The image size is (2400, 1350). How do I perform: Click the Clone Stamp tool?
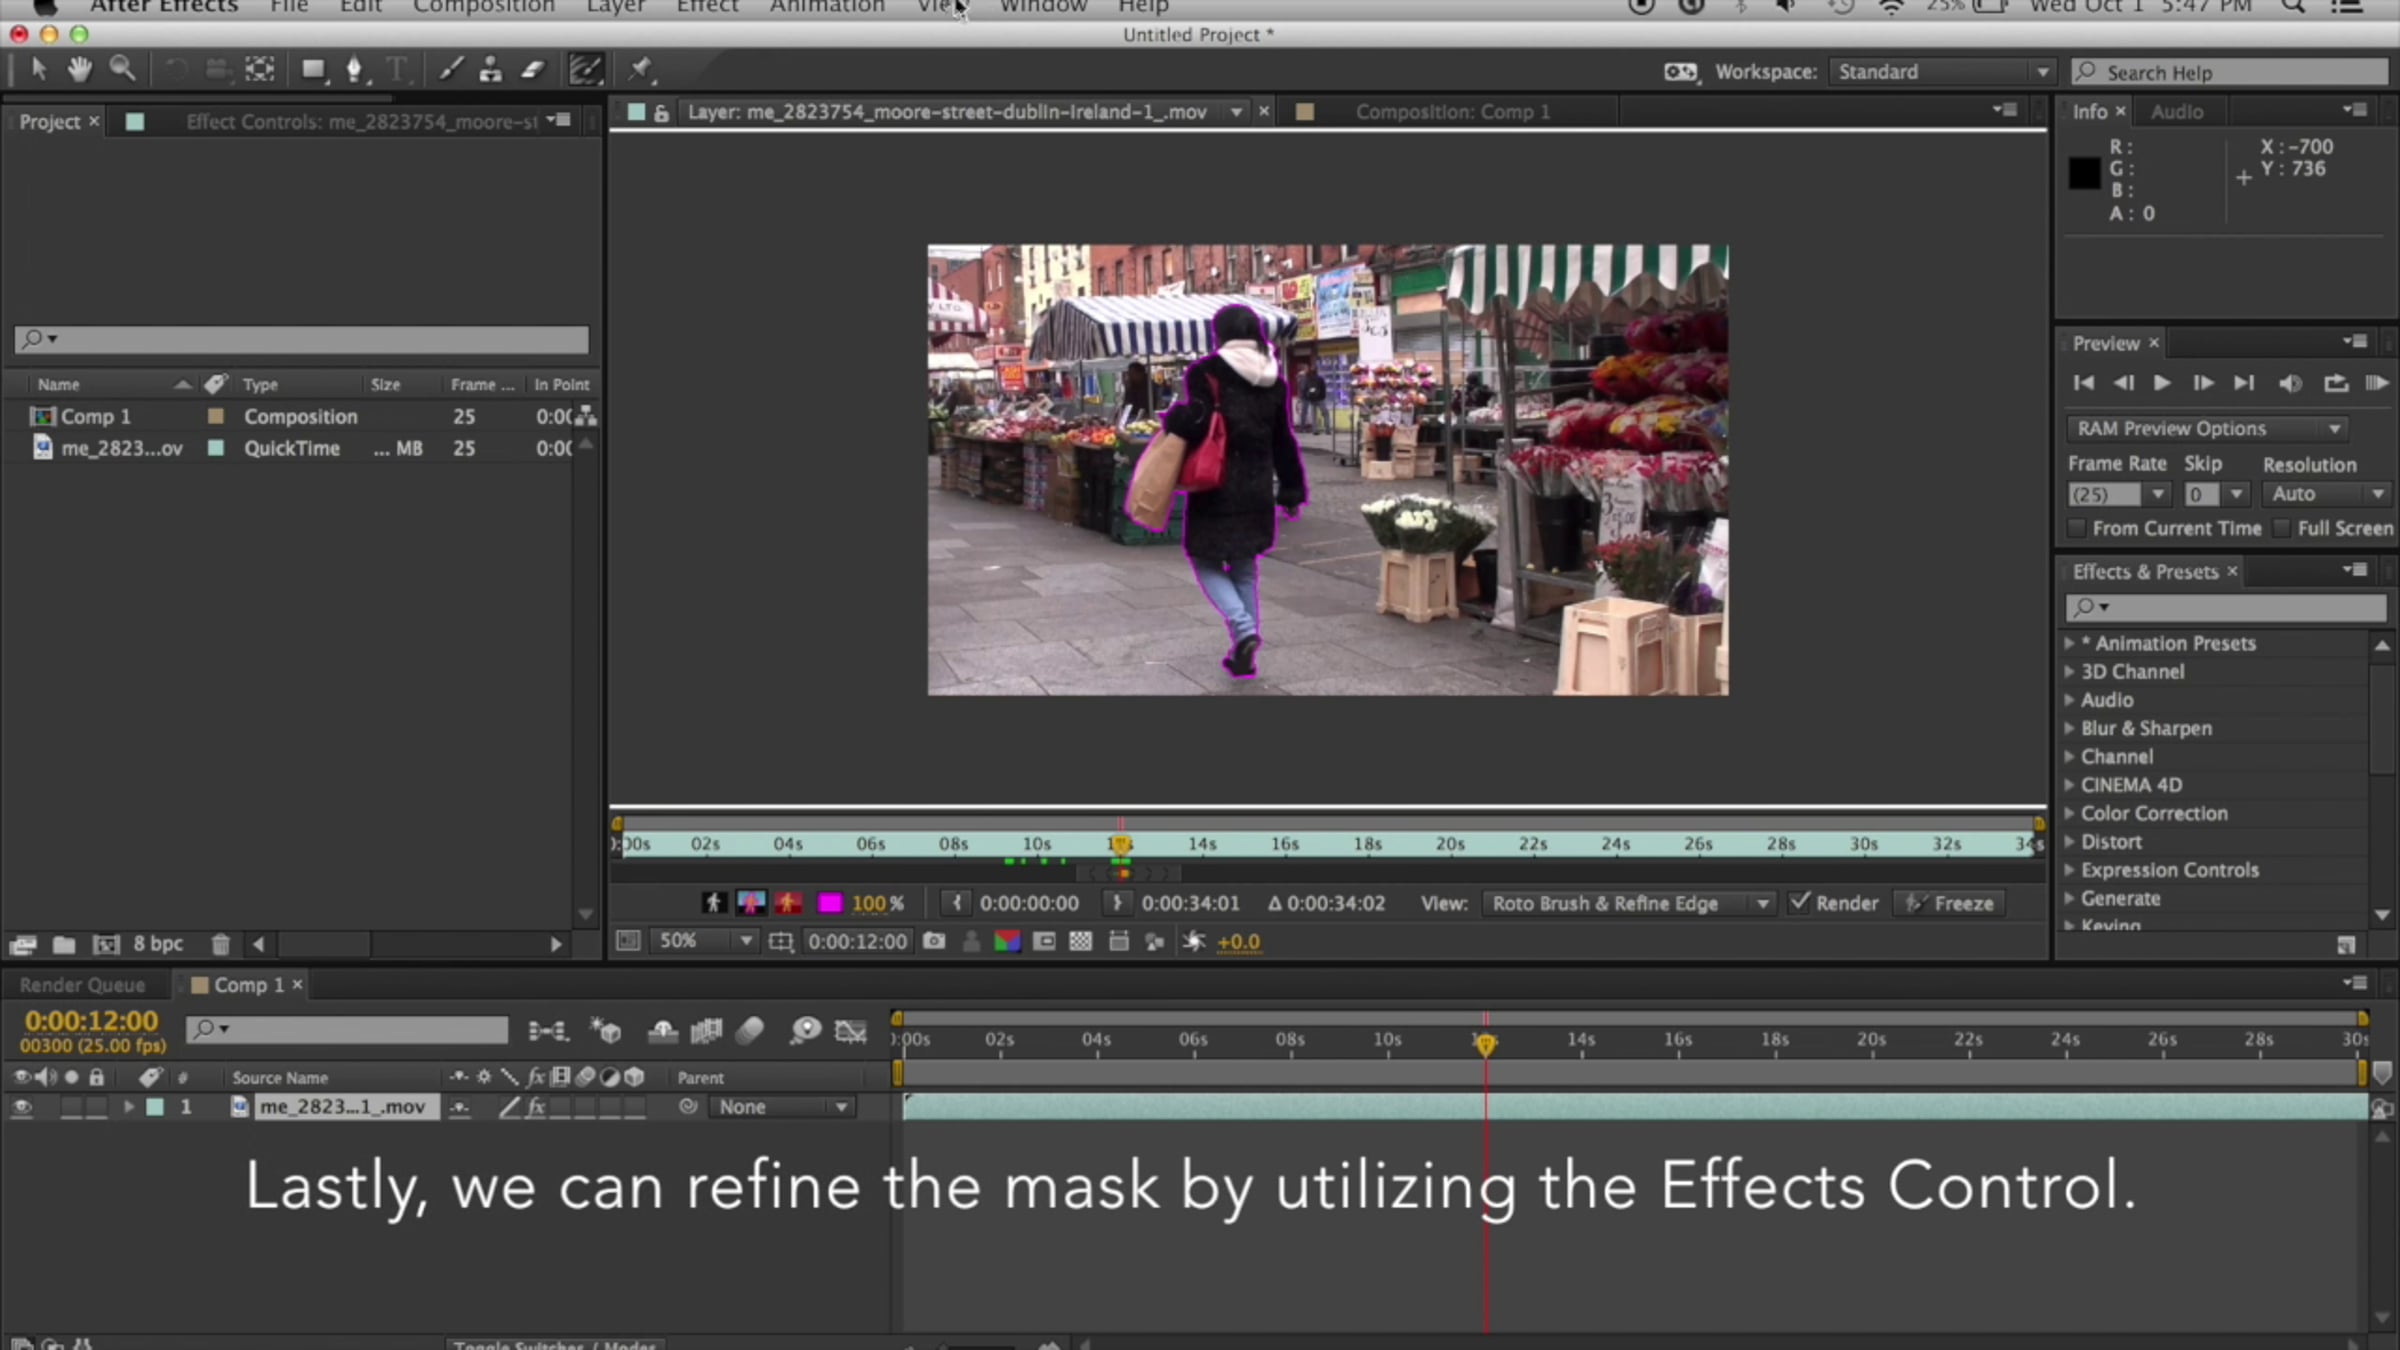tap(490, 69)
